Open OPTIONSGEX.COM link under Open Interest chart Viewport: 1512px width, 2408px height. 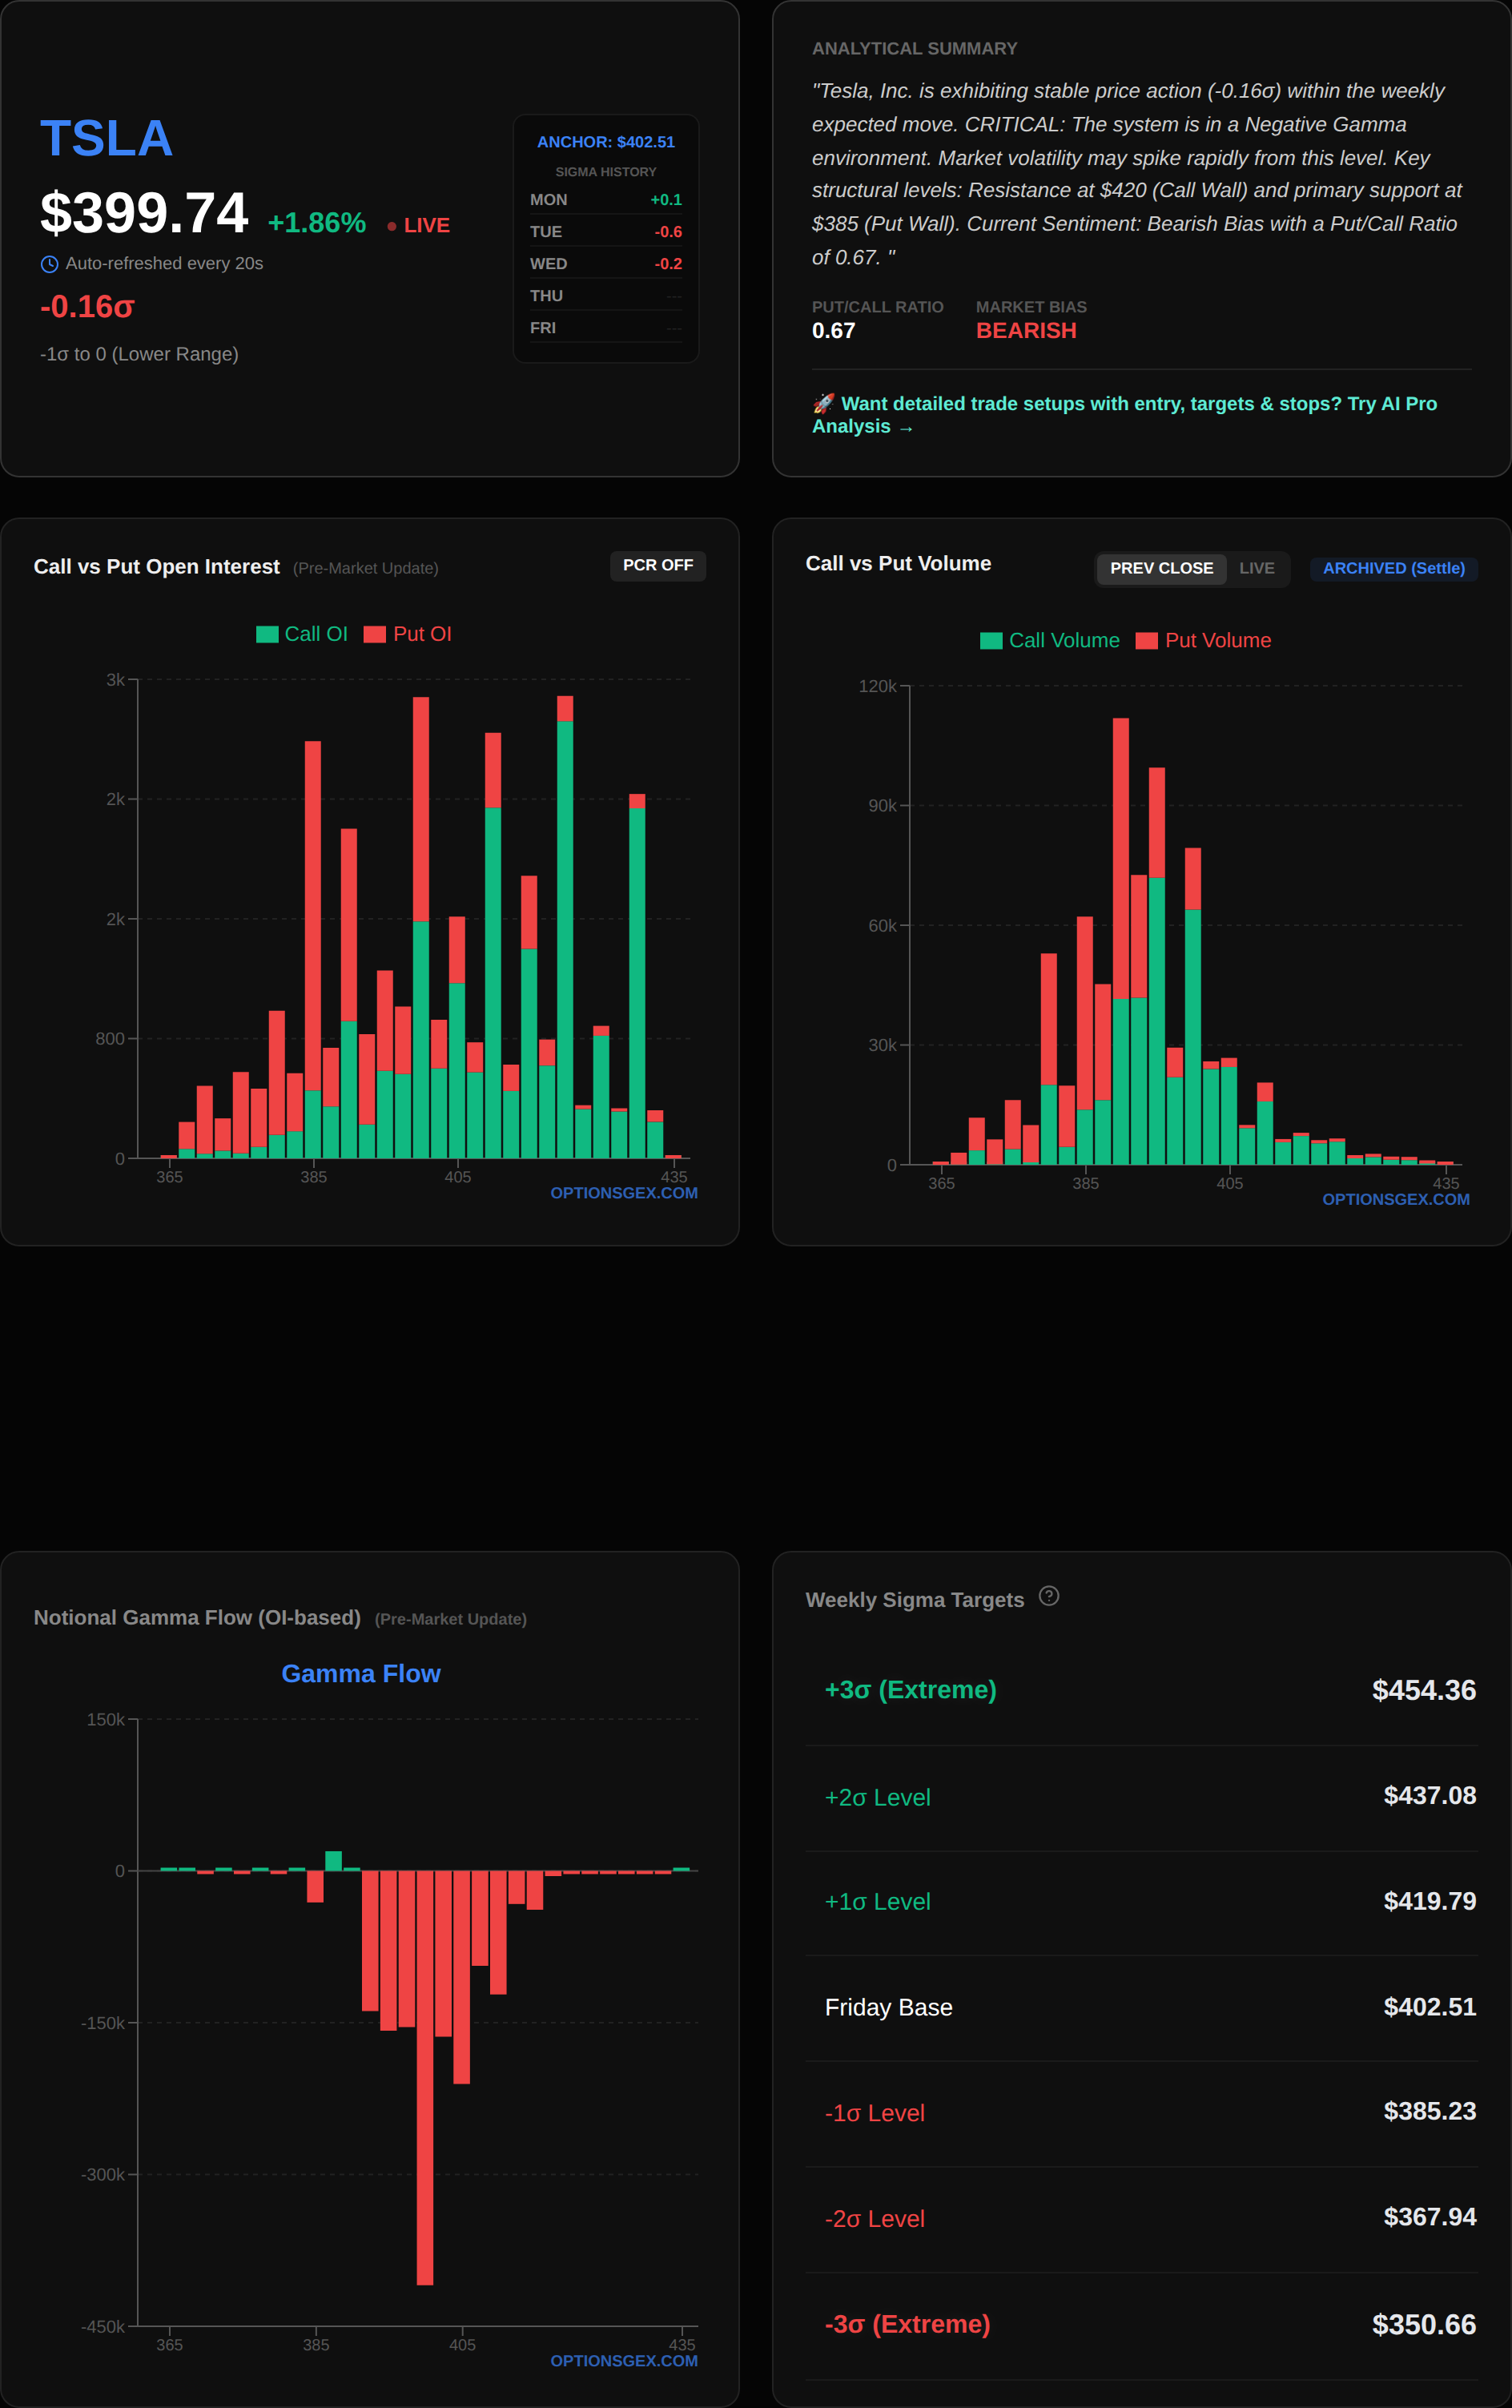point(623,1193)
